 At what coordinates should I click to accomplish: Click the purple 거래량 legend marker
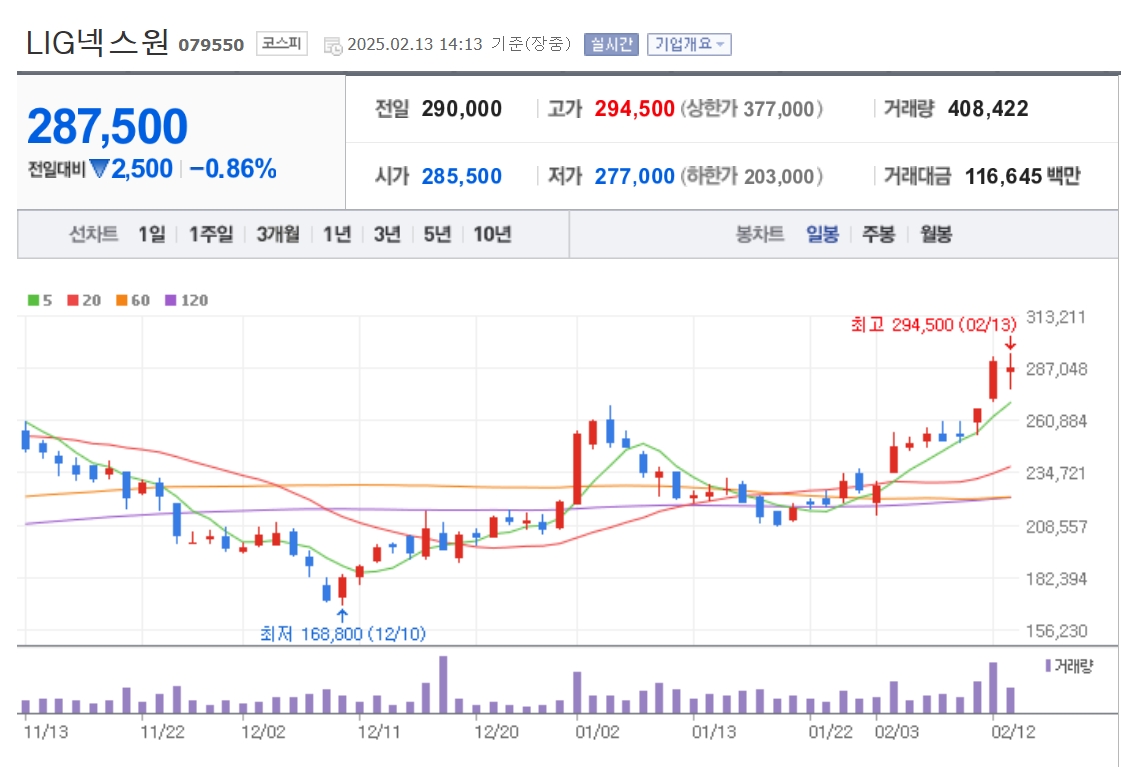tap(1048, 665)
